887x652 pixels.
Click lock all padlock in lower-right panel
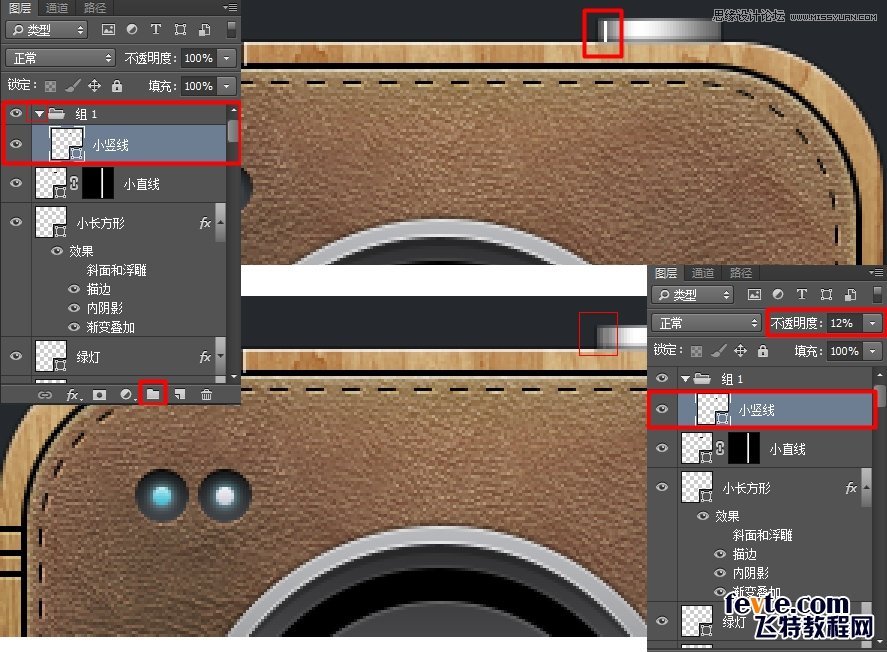coord(763,351)
